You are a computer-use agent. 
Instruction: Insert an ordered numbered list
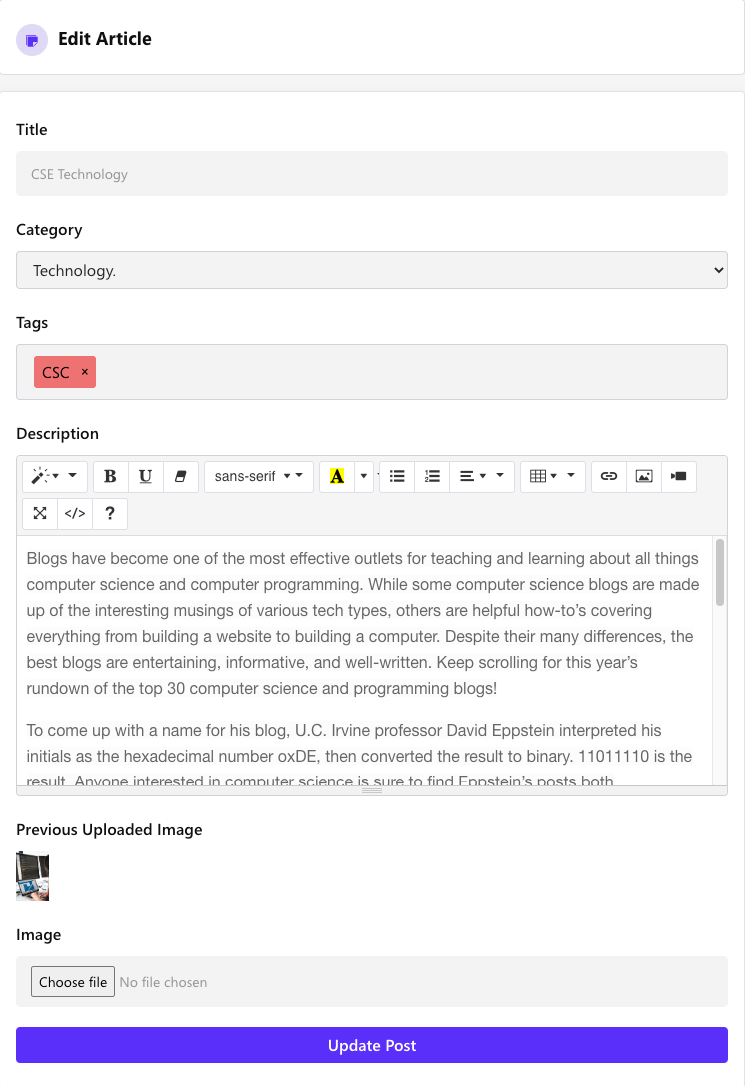[432, 476]
